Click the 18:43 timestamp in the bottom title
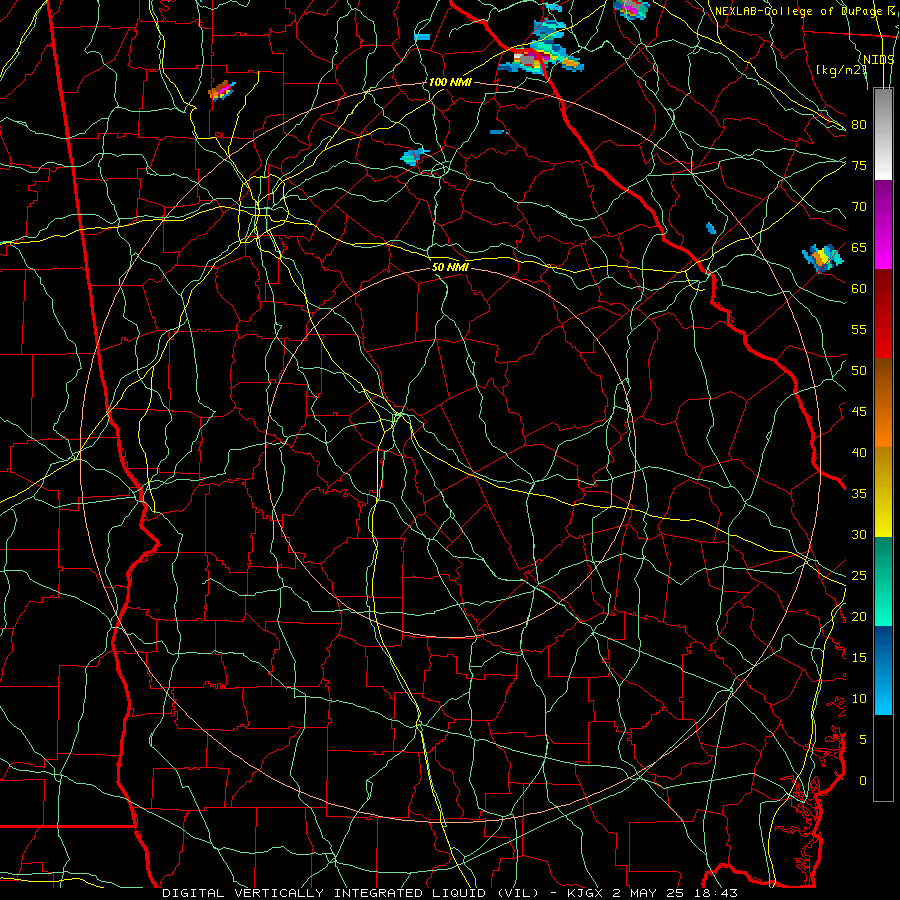900x900 pixels. pyautogui.click(x=714, y=893)
